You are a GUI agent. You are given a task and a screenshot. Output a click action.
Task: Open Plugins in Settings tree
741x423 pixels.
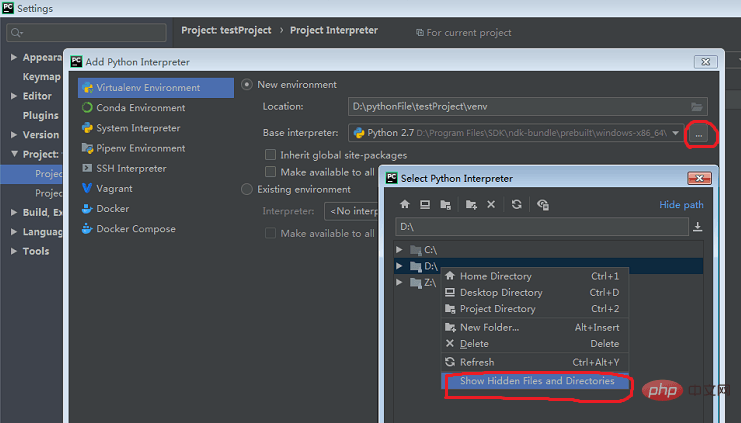coord(41,115)
